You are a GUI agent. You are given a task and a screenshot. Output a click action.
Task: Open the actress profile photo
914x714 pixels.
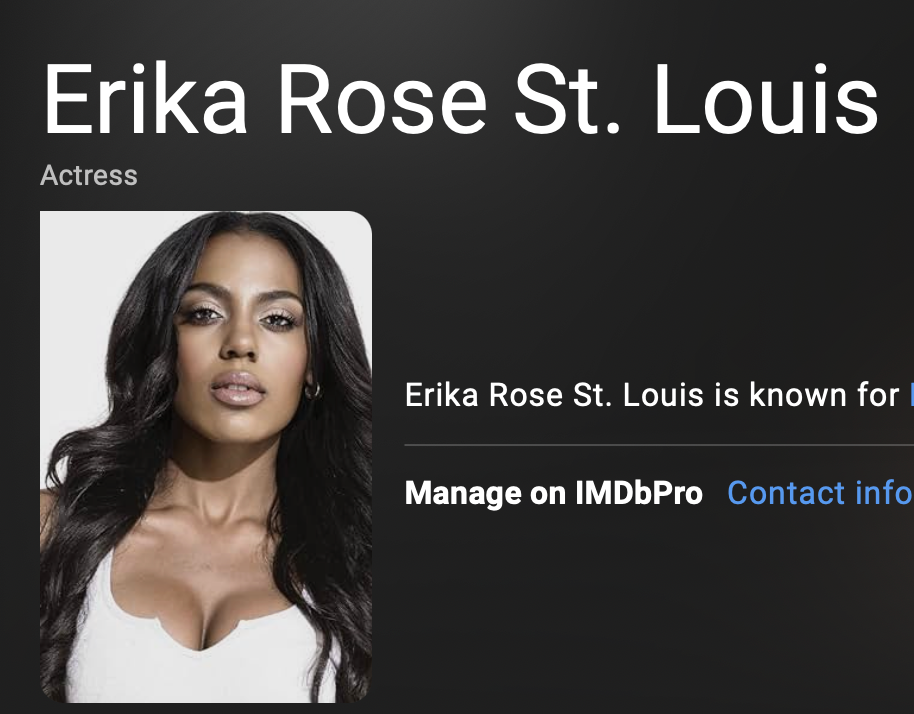pyautogui.click(x=206, y=456)
